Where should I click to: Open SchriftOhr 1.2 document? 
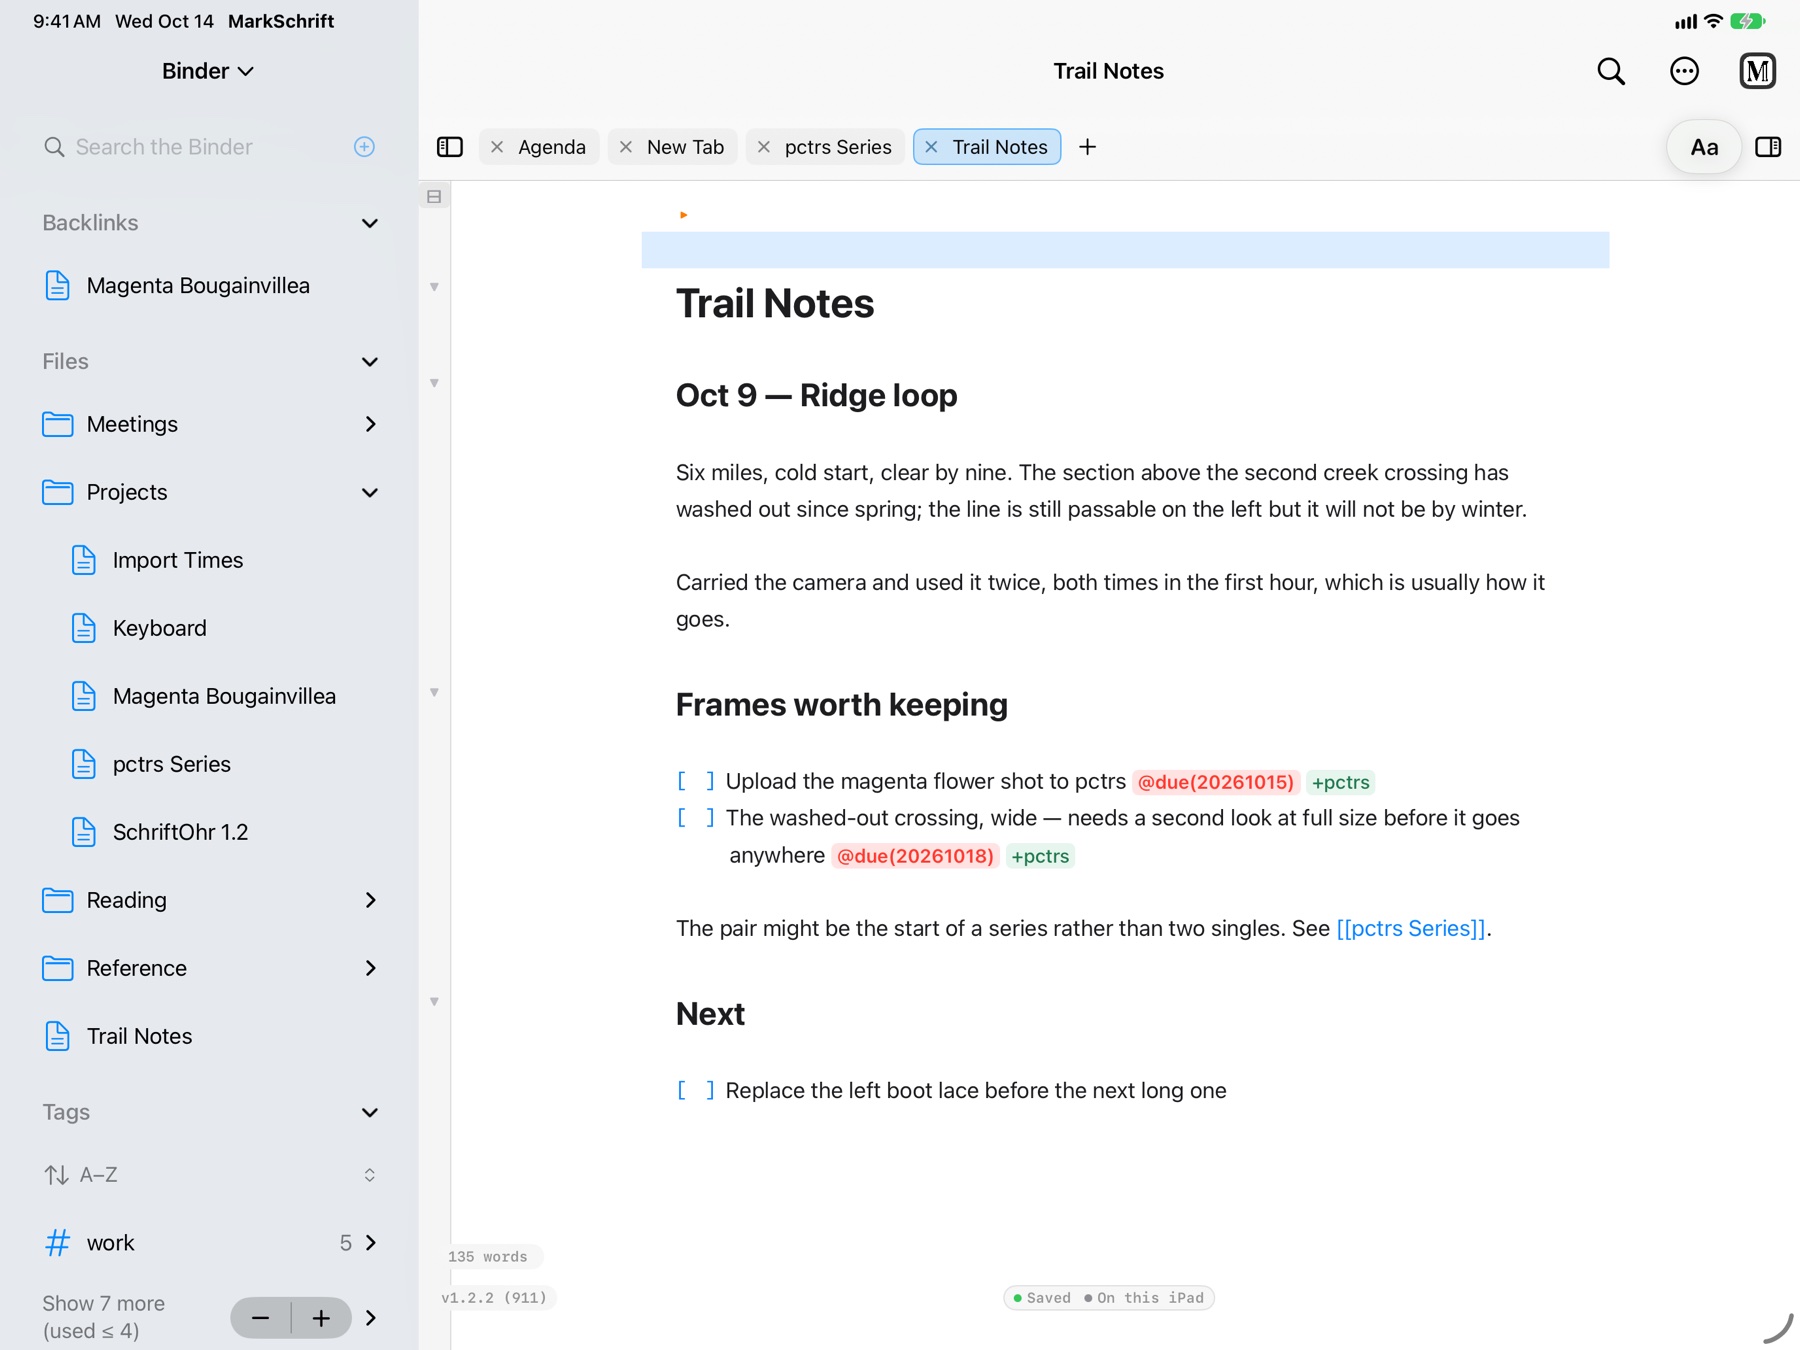[180, 832]
